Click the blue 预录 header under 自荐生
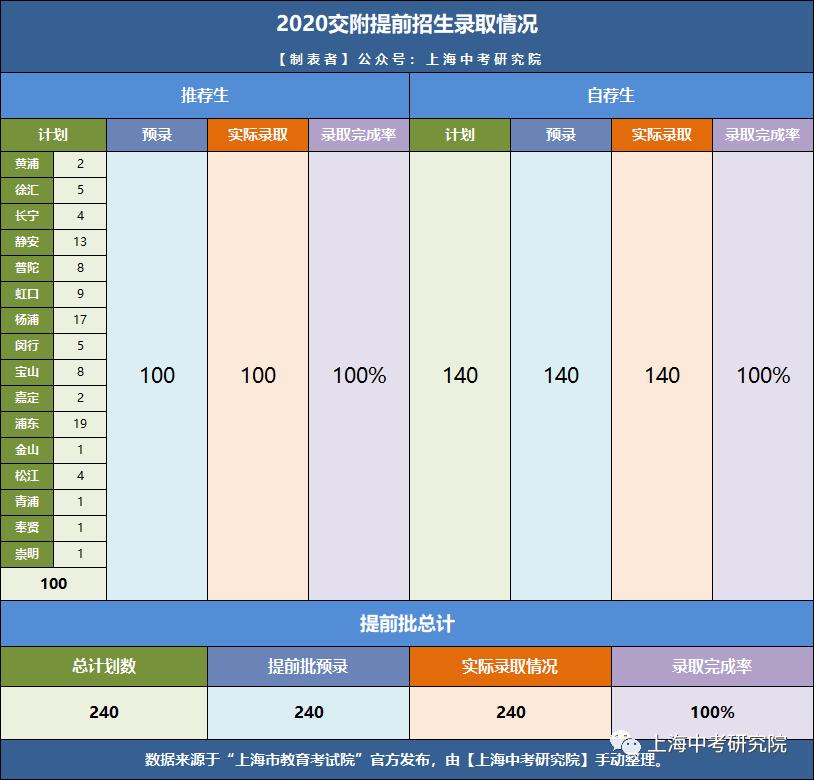The height and width of the screenshot is (780, 814). (x=561, y=134)
